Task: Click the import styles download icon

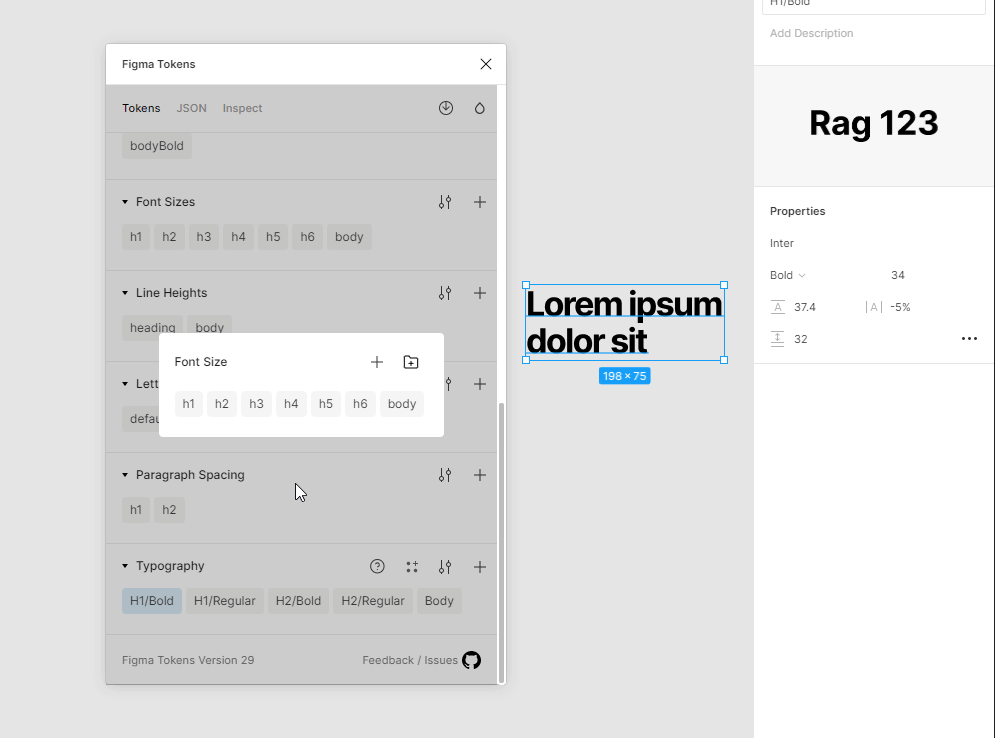Action: click(446, 108)
